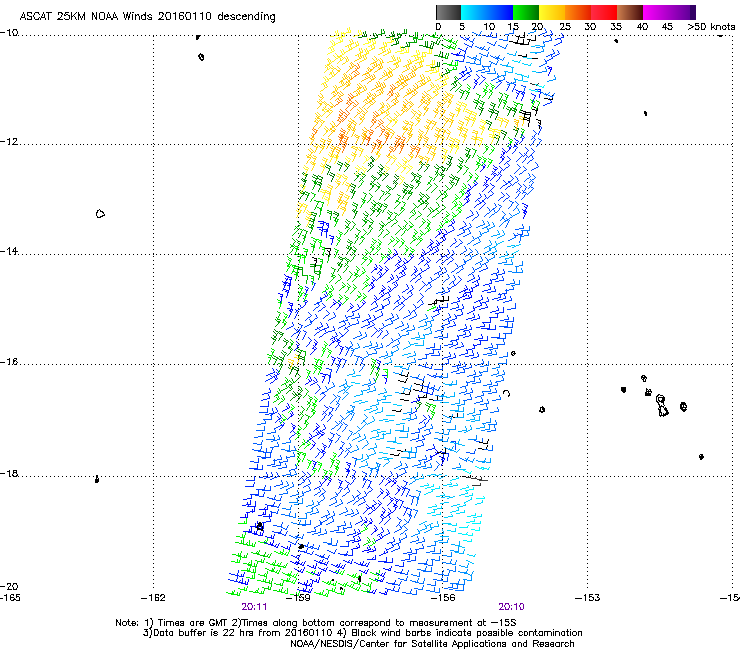Click the gray 0-5 knots color swatch
The image size is (740, 650).
coord(448,12)
